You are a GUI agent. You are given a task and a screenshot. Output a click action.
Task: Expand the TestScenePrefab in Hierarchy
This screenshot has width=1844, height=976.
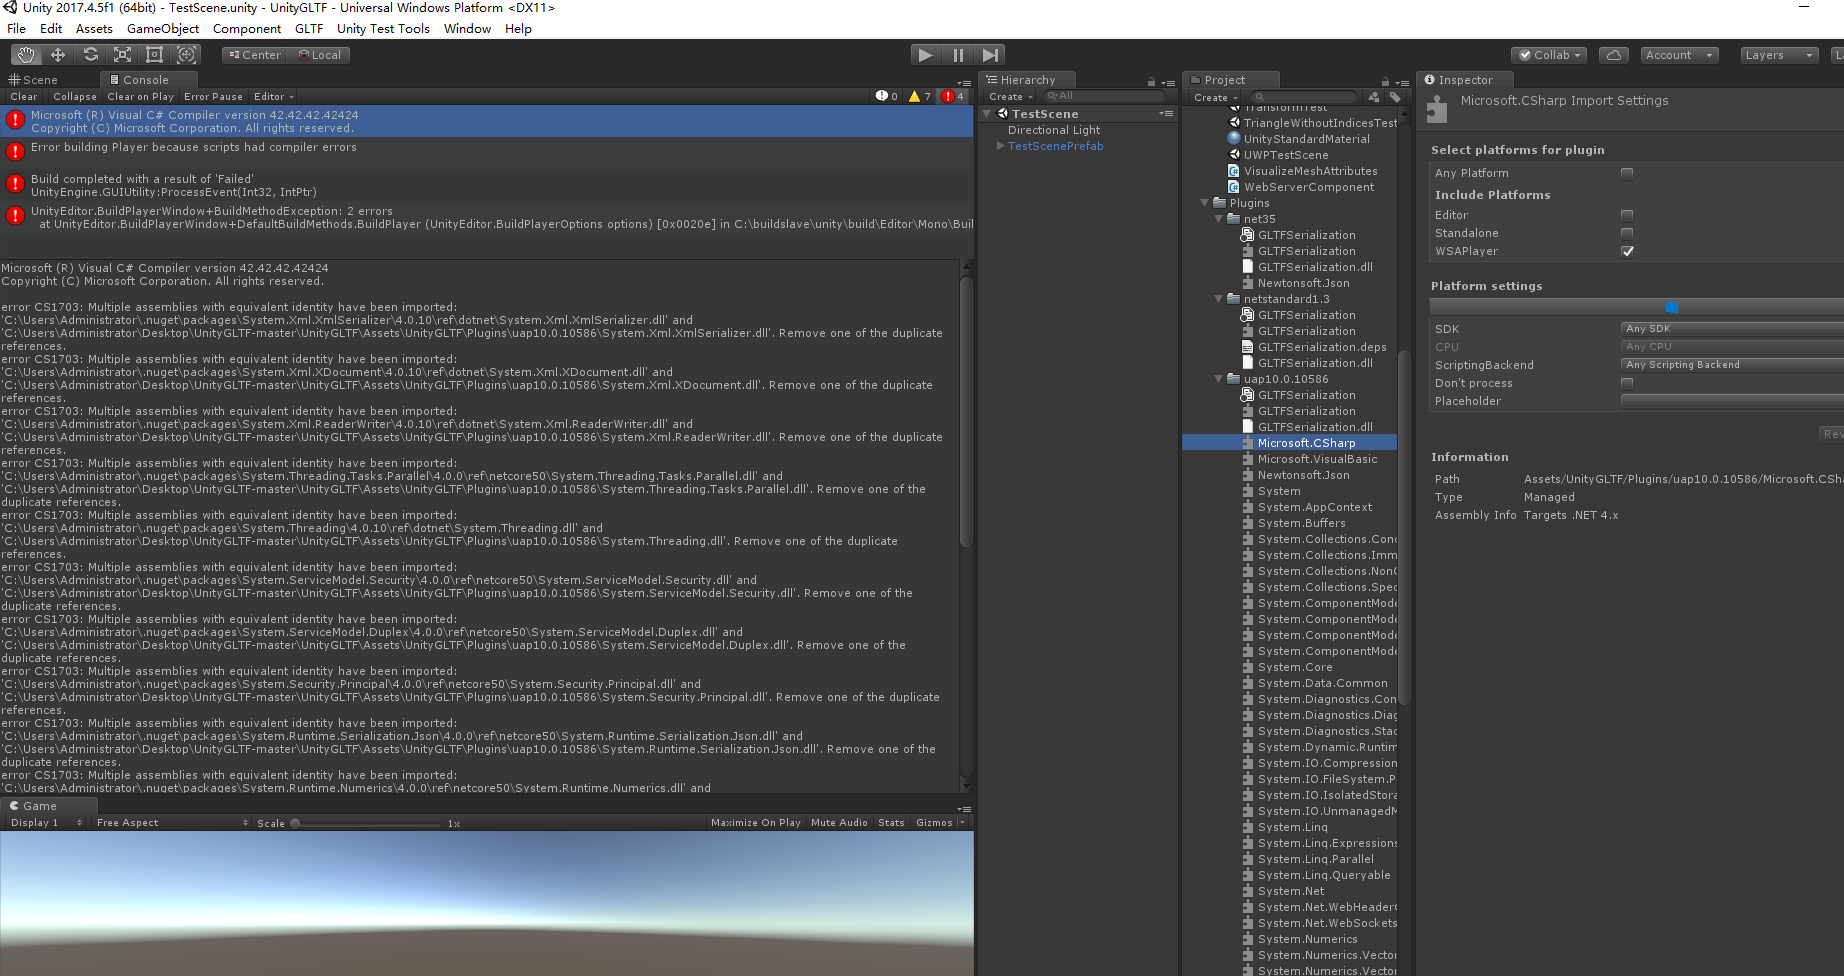1000,146
